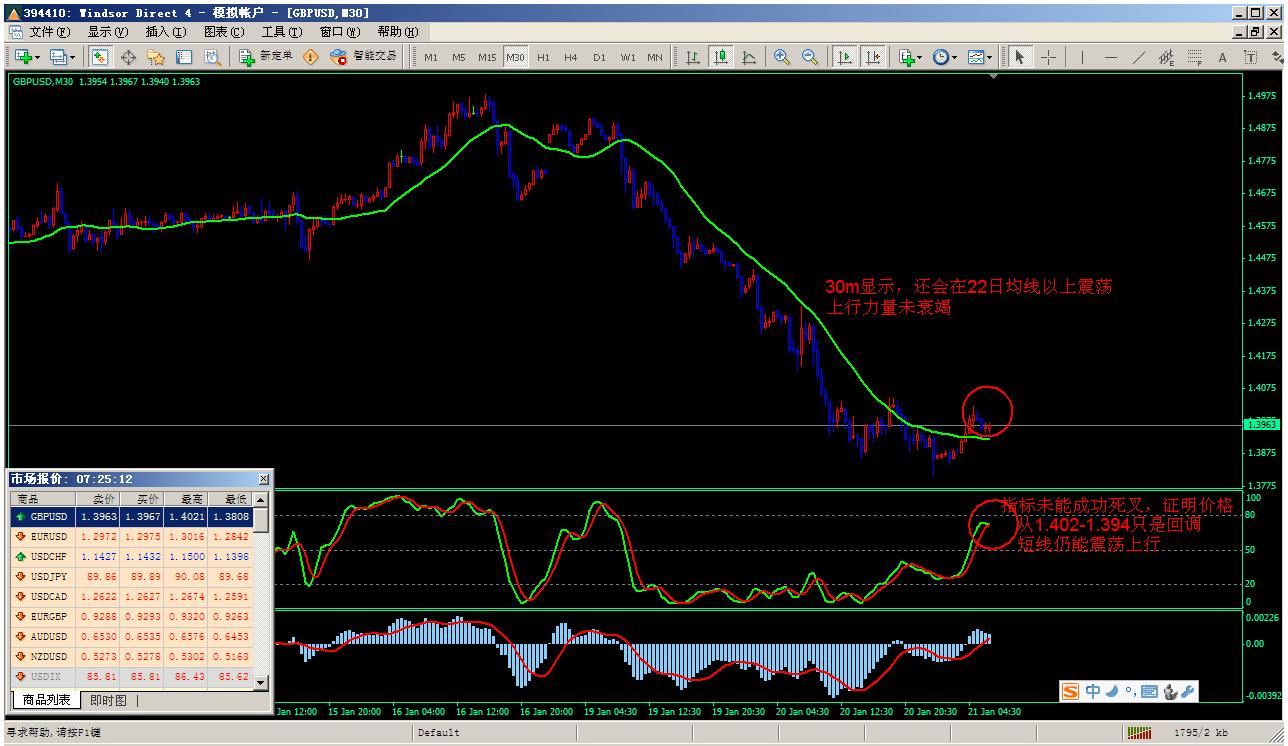Click the Sogou input method S icon
The image size is (1288, 746).
[1071, 691]
